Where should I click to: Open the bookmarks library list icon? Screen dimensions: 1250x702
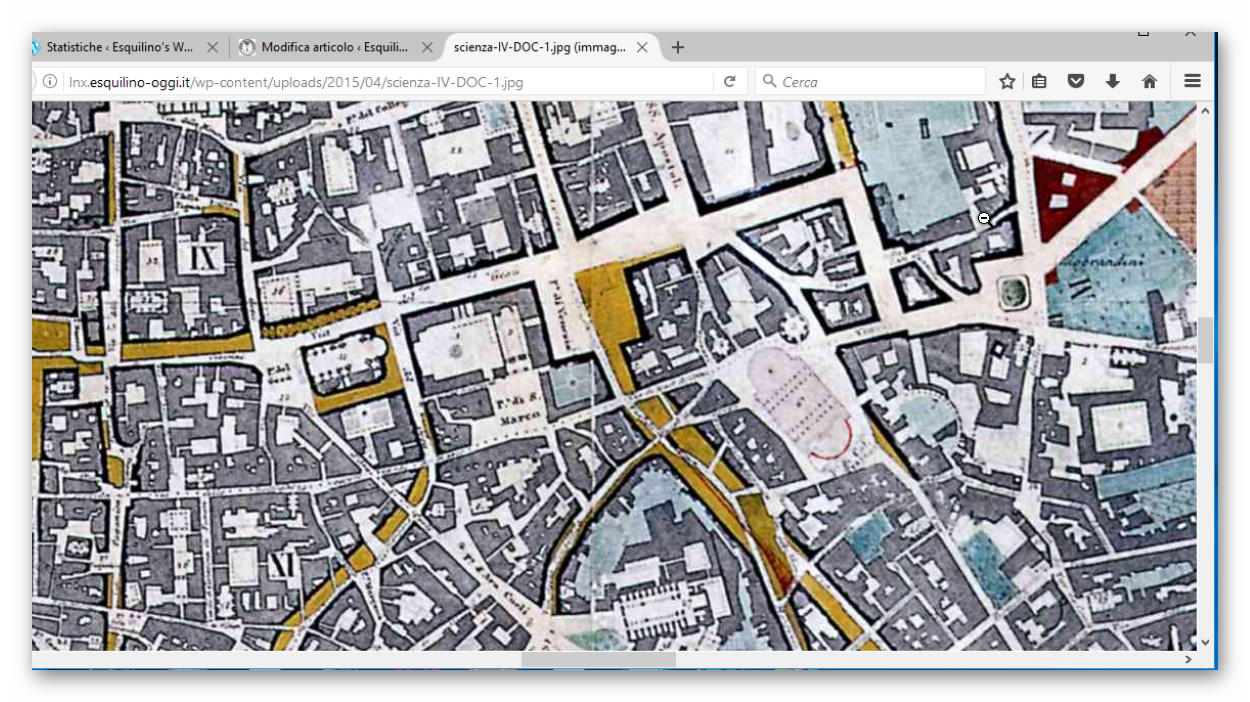point(1040,82)
